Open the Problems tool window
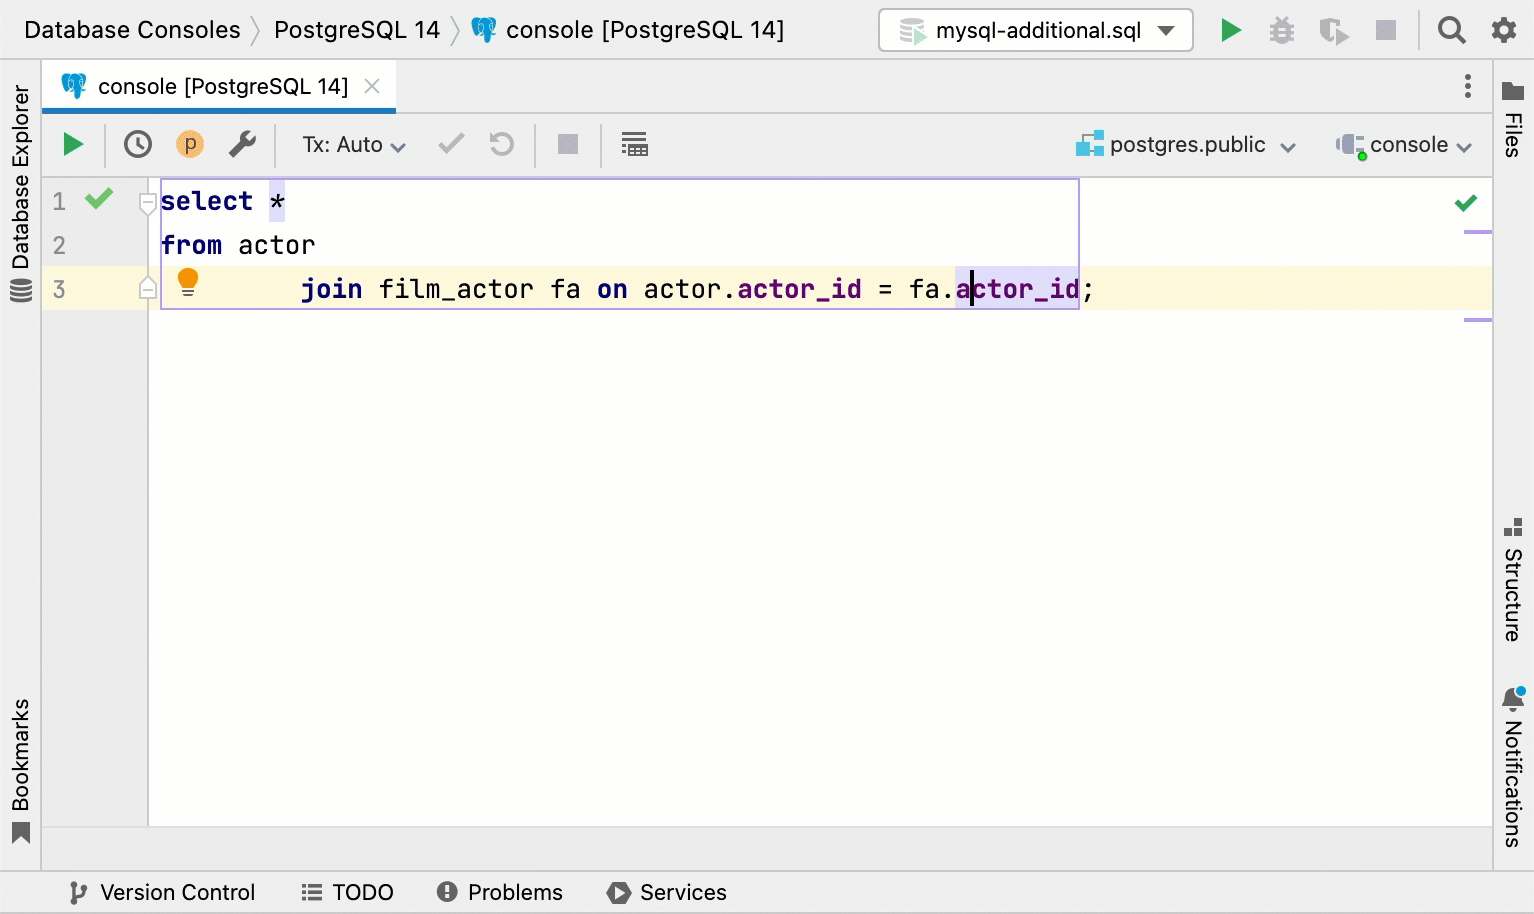The image size is (1534, 914). [499, 892]
